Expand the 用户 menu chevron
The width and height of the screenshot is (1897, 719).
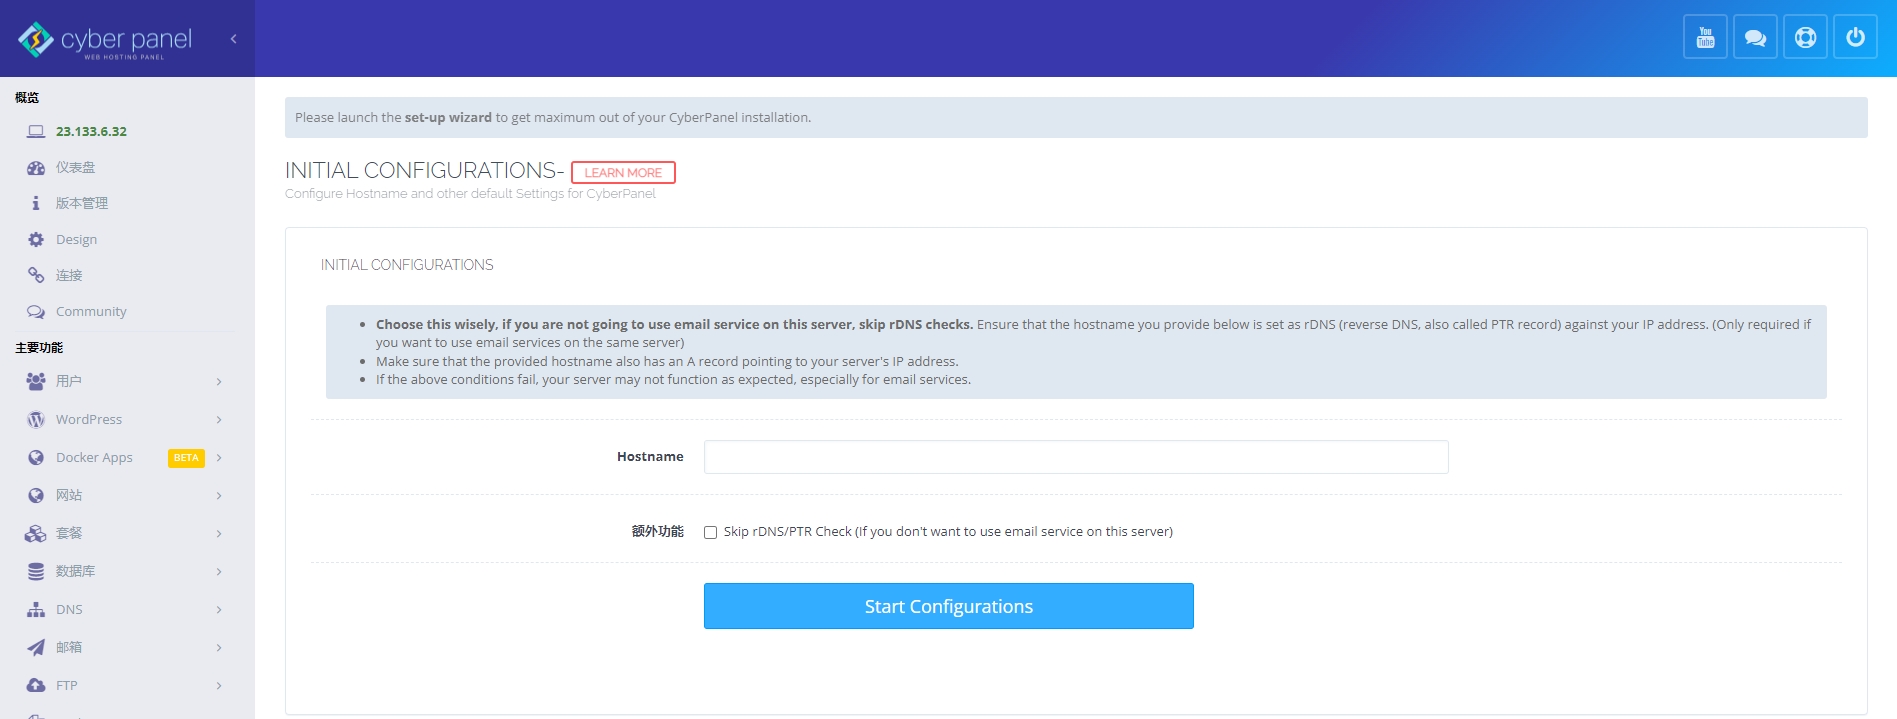pyautogui.click(x=219, y=381)
